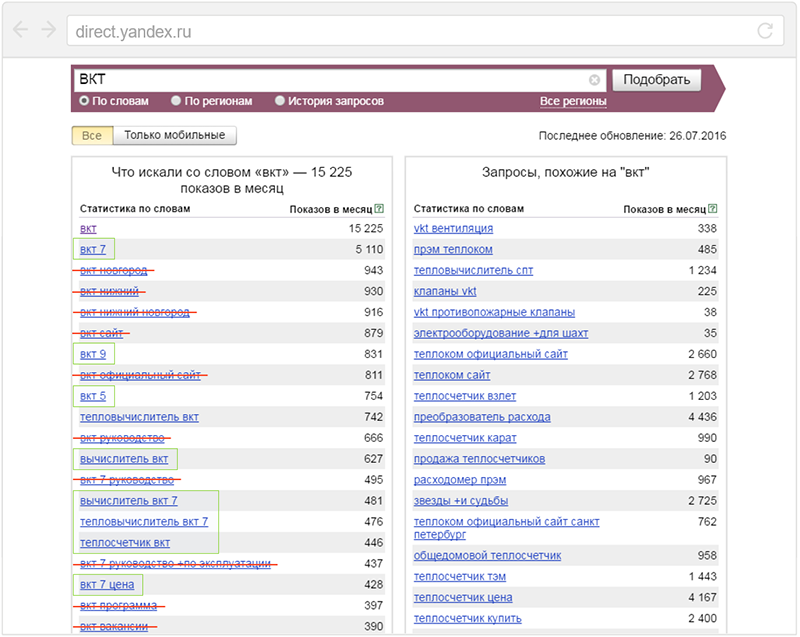Image resolution: width=800 pixels, height=637 pixels.
Task: Open the 'вкт программа' link
Action: pos(118,605)
